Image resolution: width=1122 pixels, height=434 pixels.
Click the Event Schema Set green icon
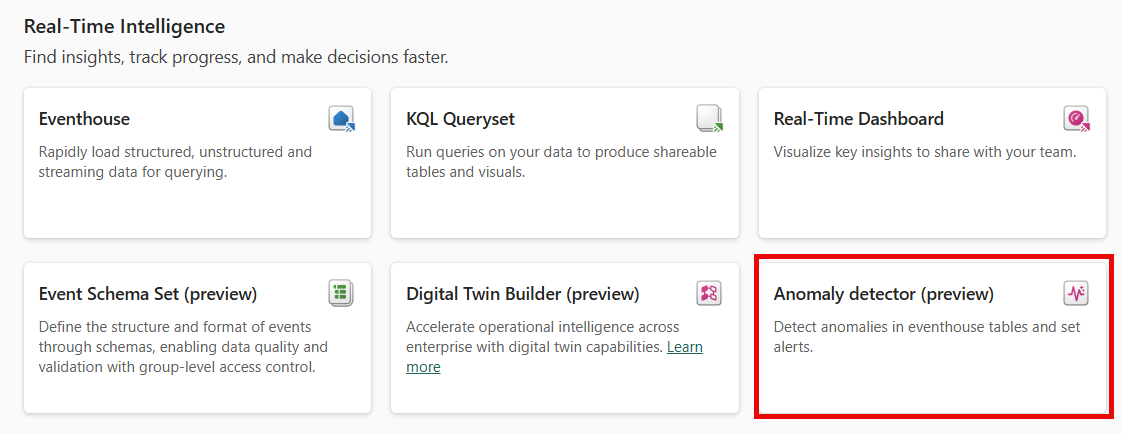(342, 293)
